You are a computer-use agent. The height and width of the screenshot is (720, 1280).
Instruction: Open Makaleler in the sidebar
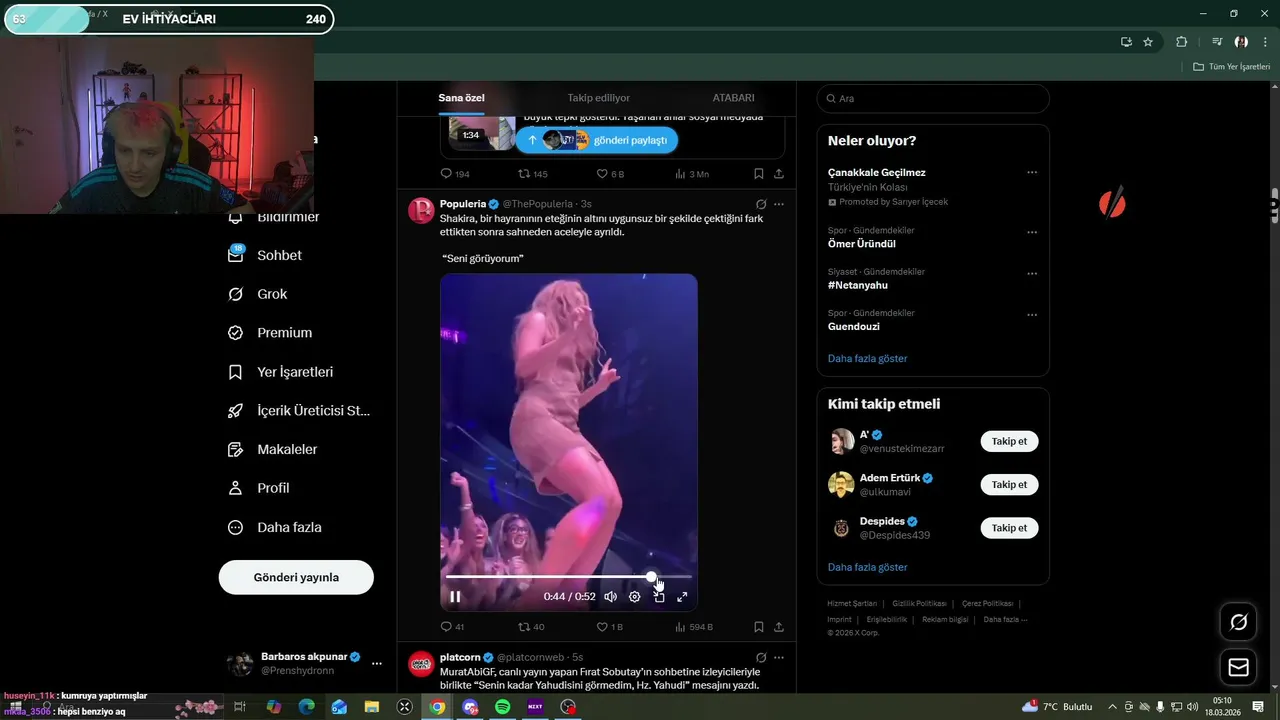273,450
